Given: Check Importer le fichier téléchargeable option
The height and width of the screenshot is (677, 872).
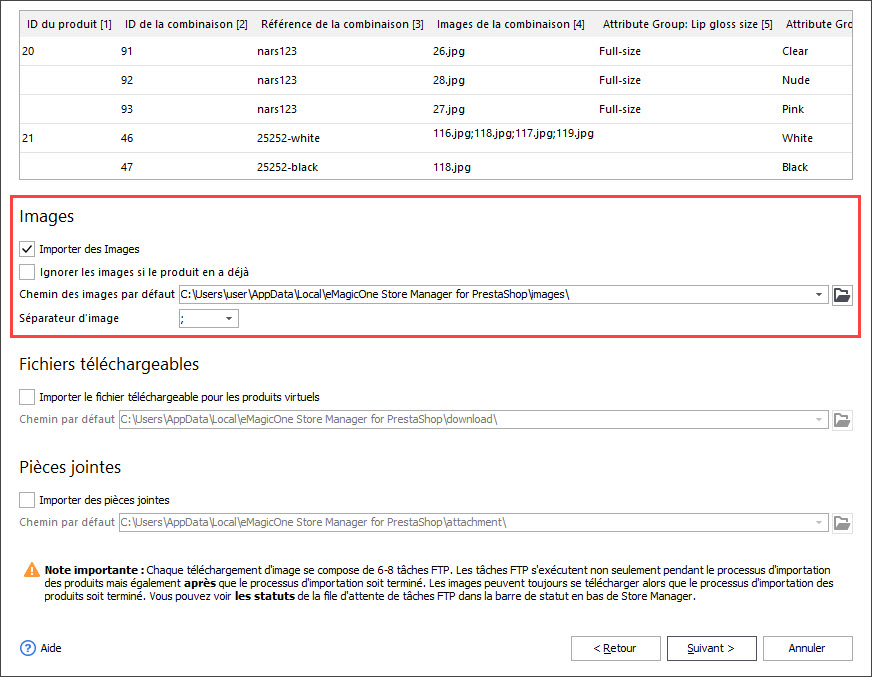Looking at the screenshot, I should click(x=27, y=397).
